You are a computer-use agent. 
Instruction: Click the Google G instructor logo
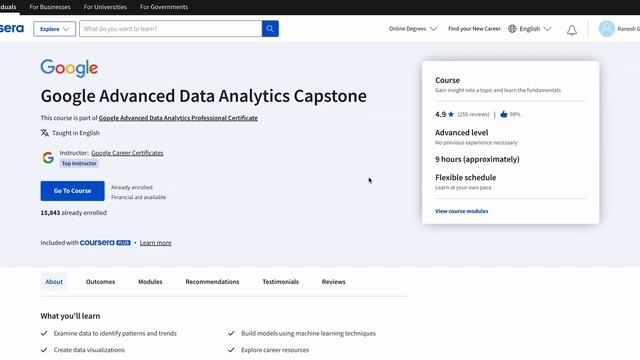coord(48,158)
